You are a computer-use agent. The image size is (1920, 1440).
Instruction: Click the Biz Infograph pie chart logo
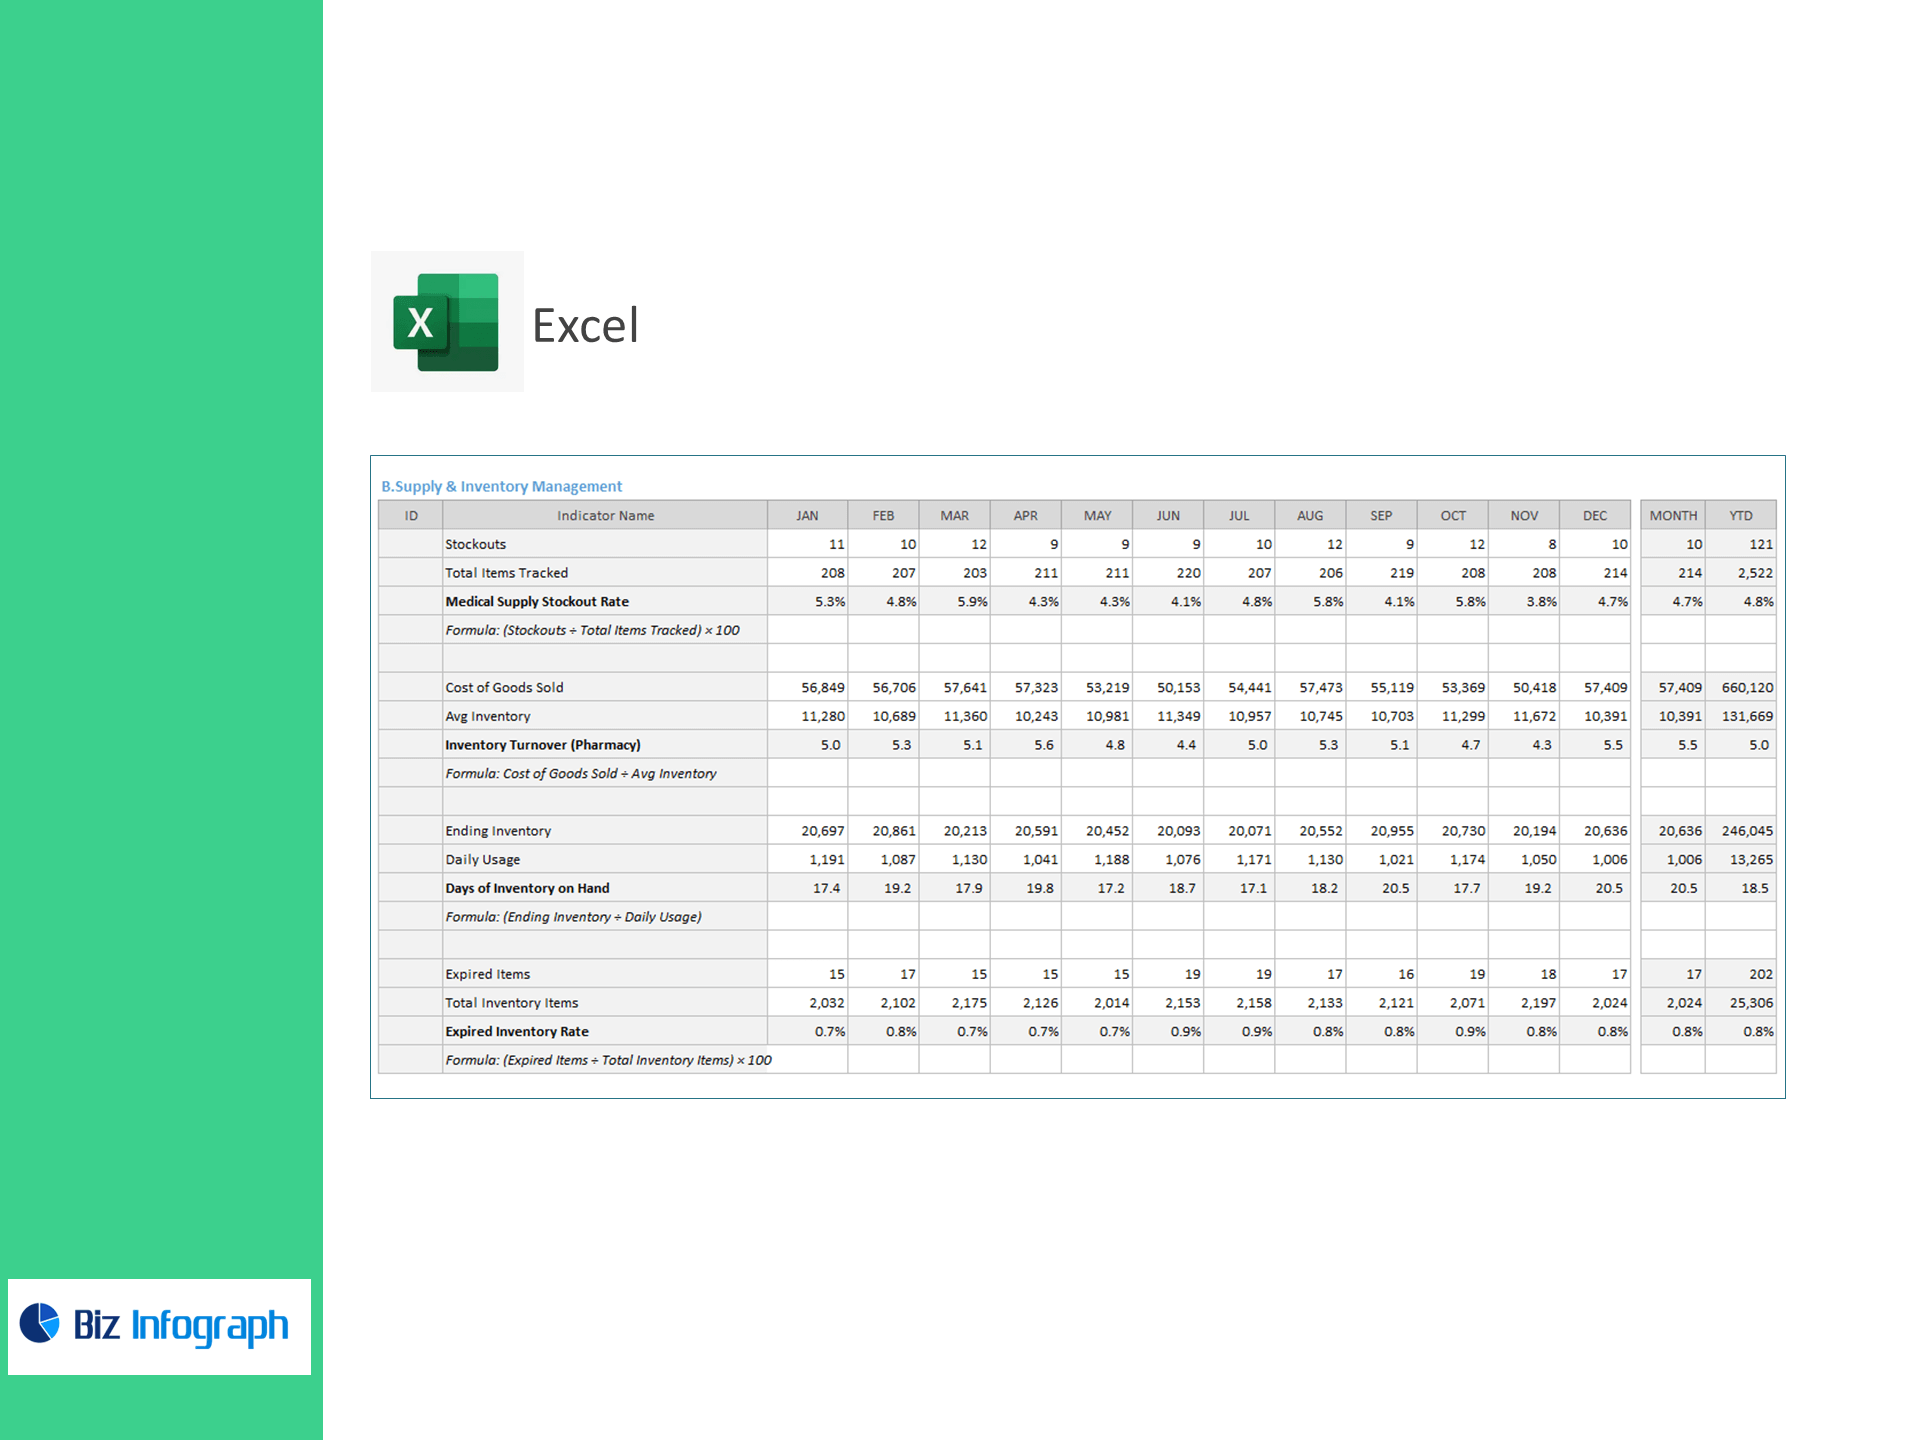click(x=40, y=1323)
